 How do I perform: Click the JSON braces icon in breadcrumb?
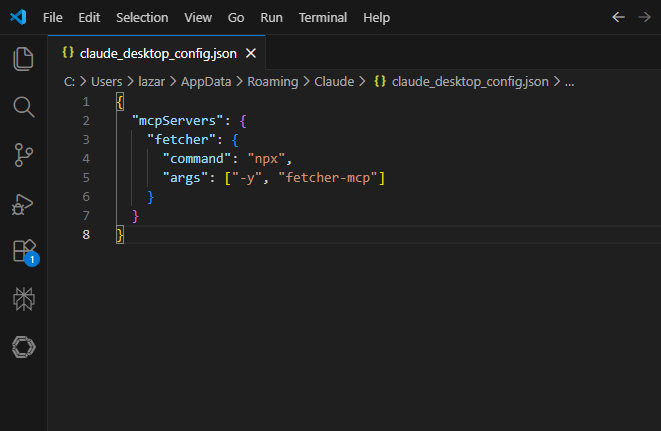pos(380,81)
